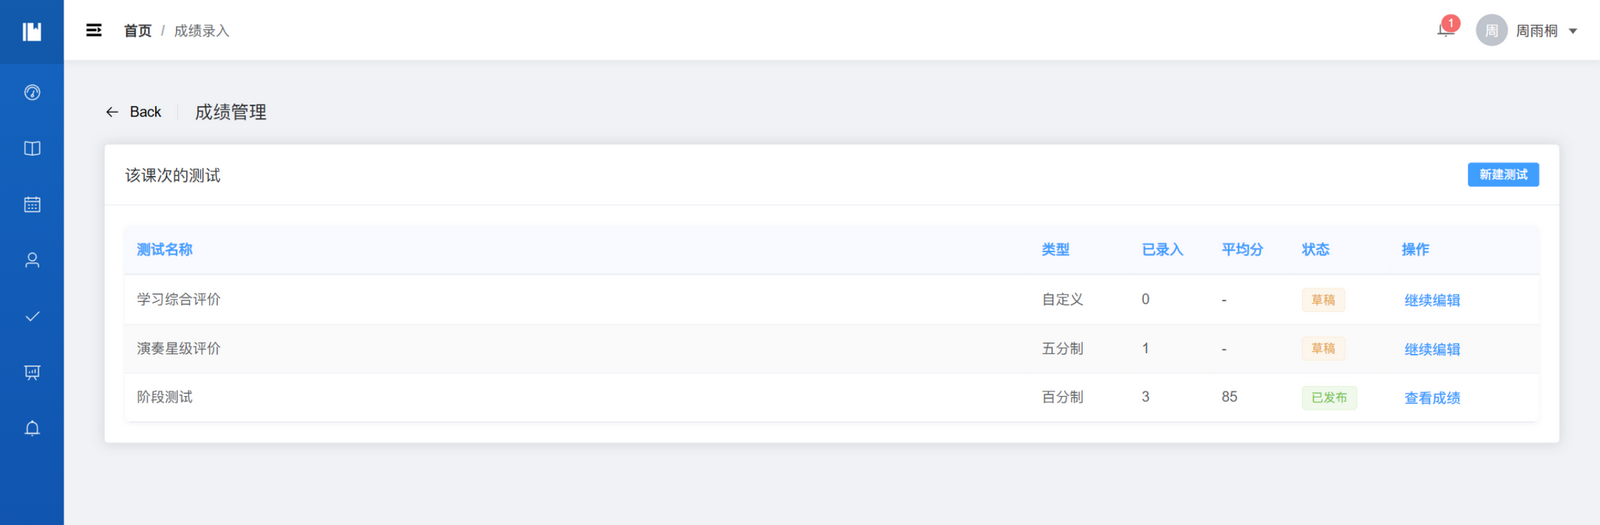Click the app logo in sidebar
The width and height of the screenshot is (1600, 525).
point(32,32)
